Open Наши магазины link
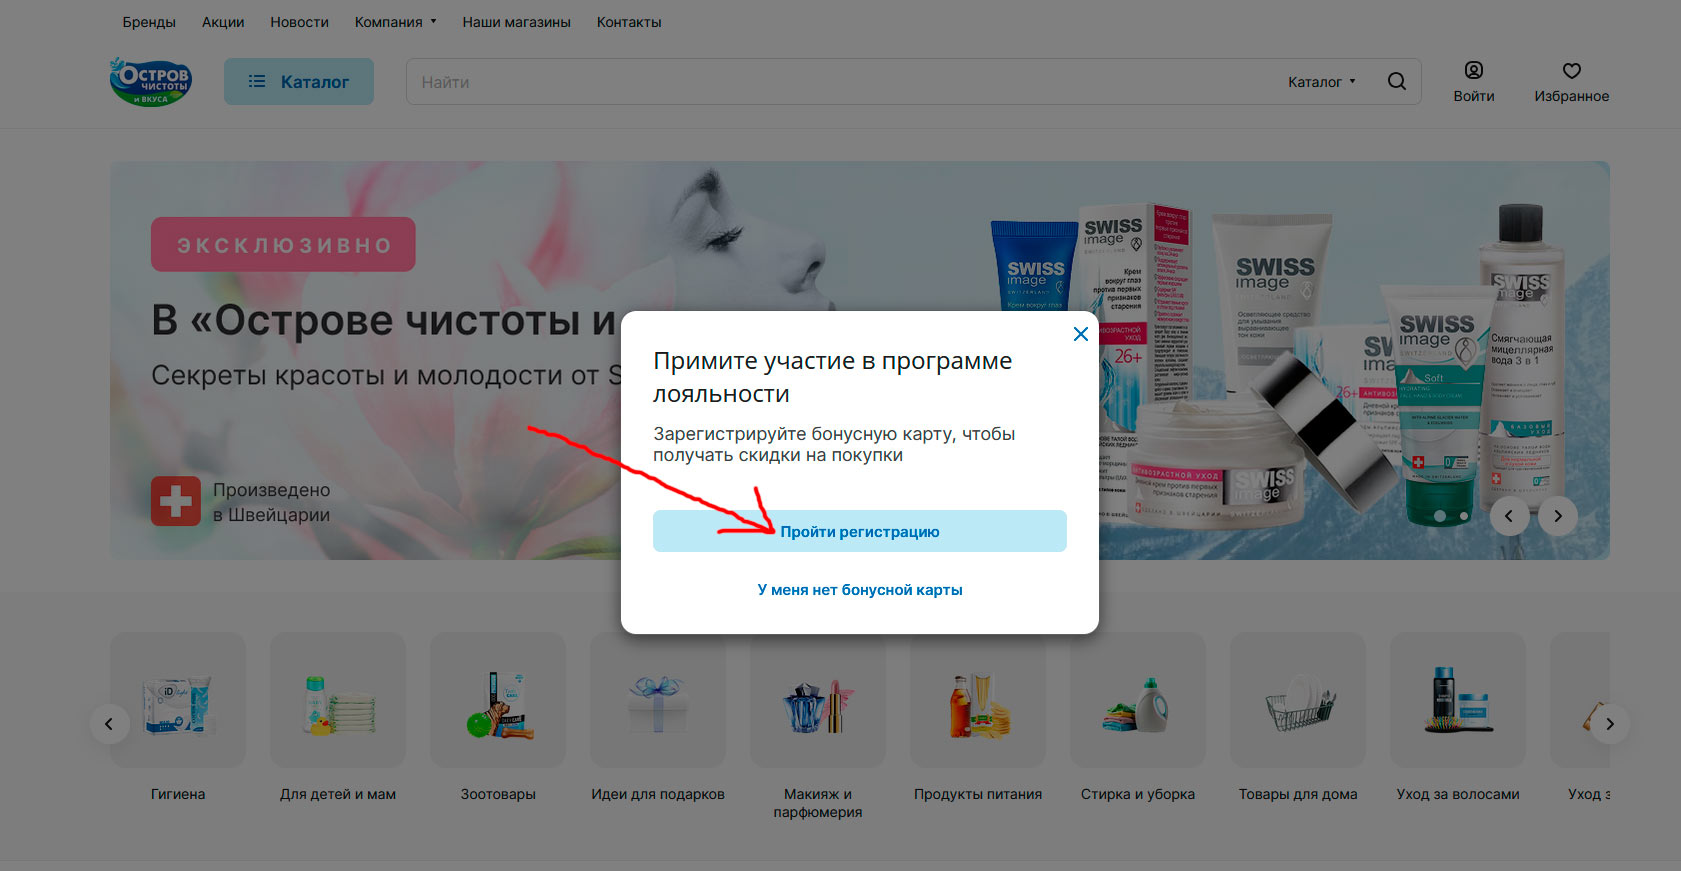The image size is (1681, 871). [516, 22]
